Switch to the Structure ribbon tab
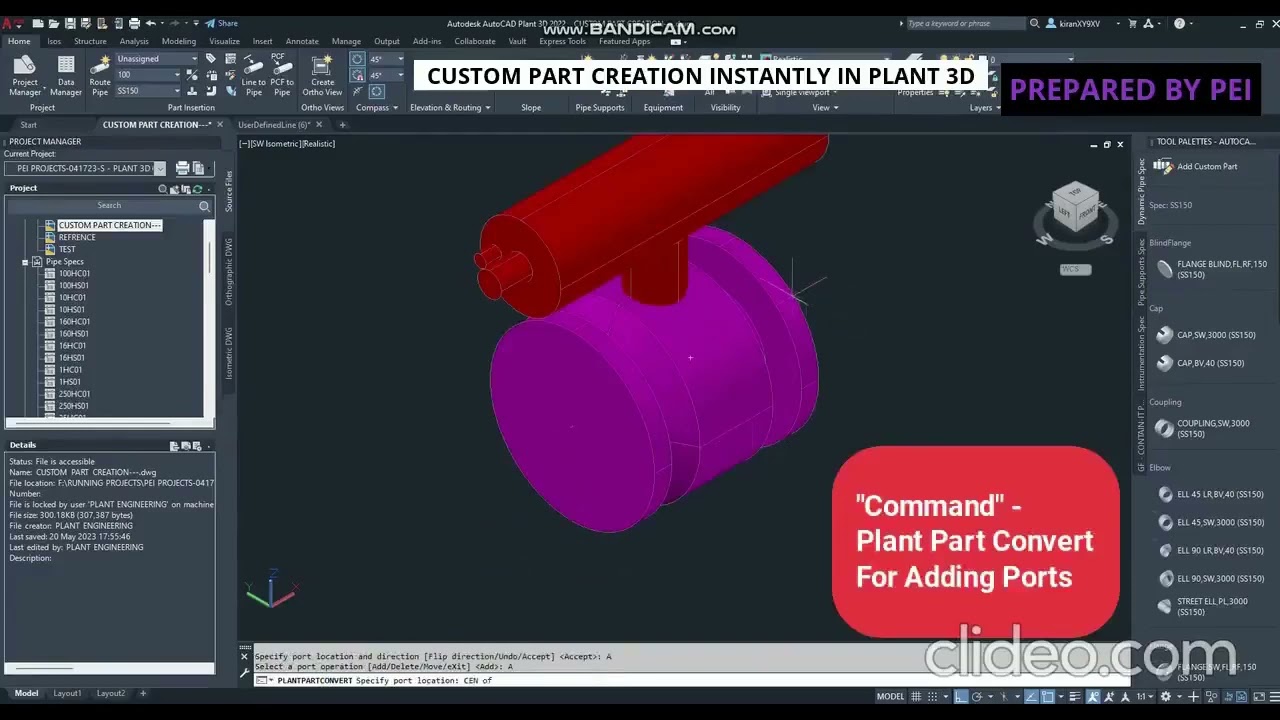This screenshot has height=720, width=1280. [90, 41]
